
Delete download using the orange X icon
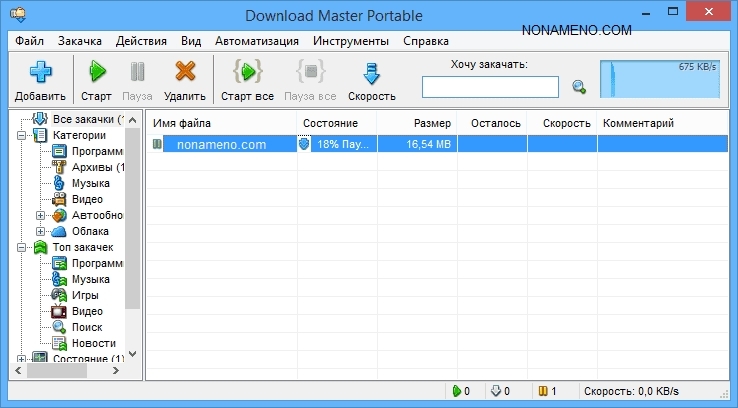(x=185, y=72)
